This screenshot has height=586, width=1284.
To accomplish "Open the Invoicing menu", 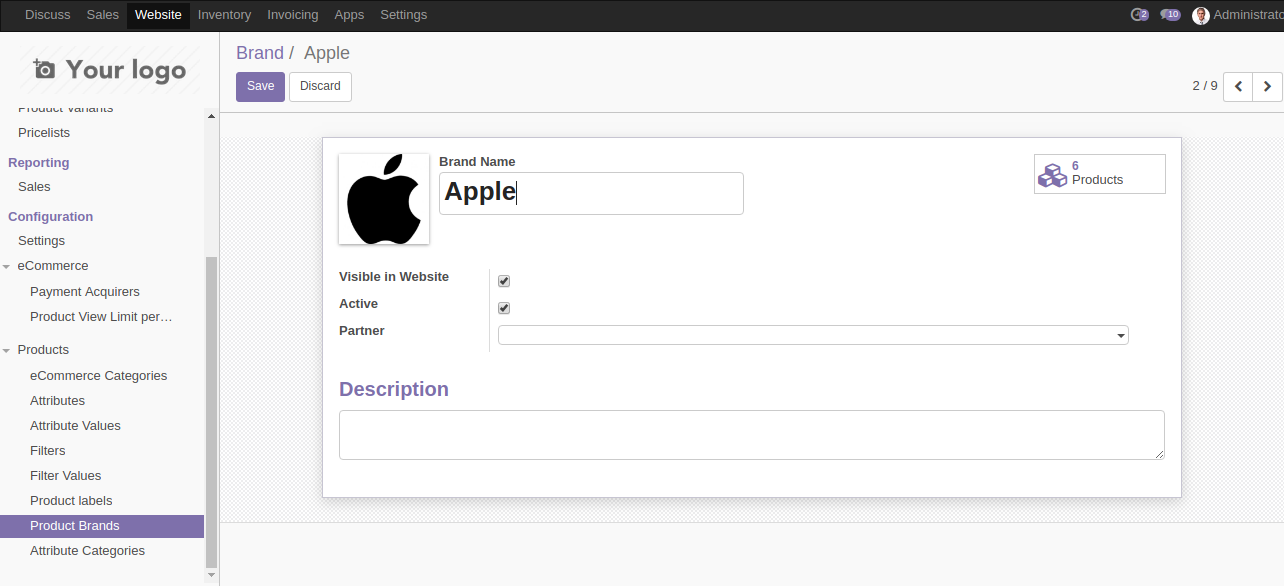I will pyautogui.click(x=293, y=15).
